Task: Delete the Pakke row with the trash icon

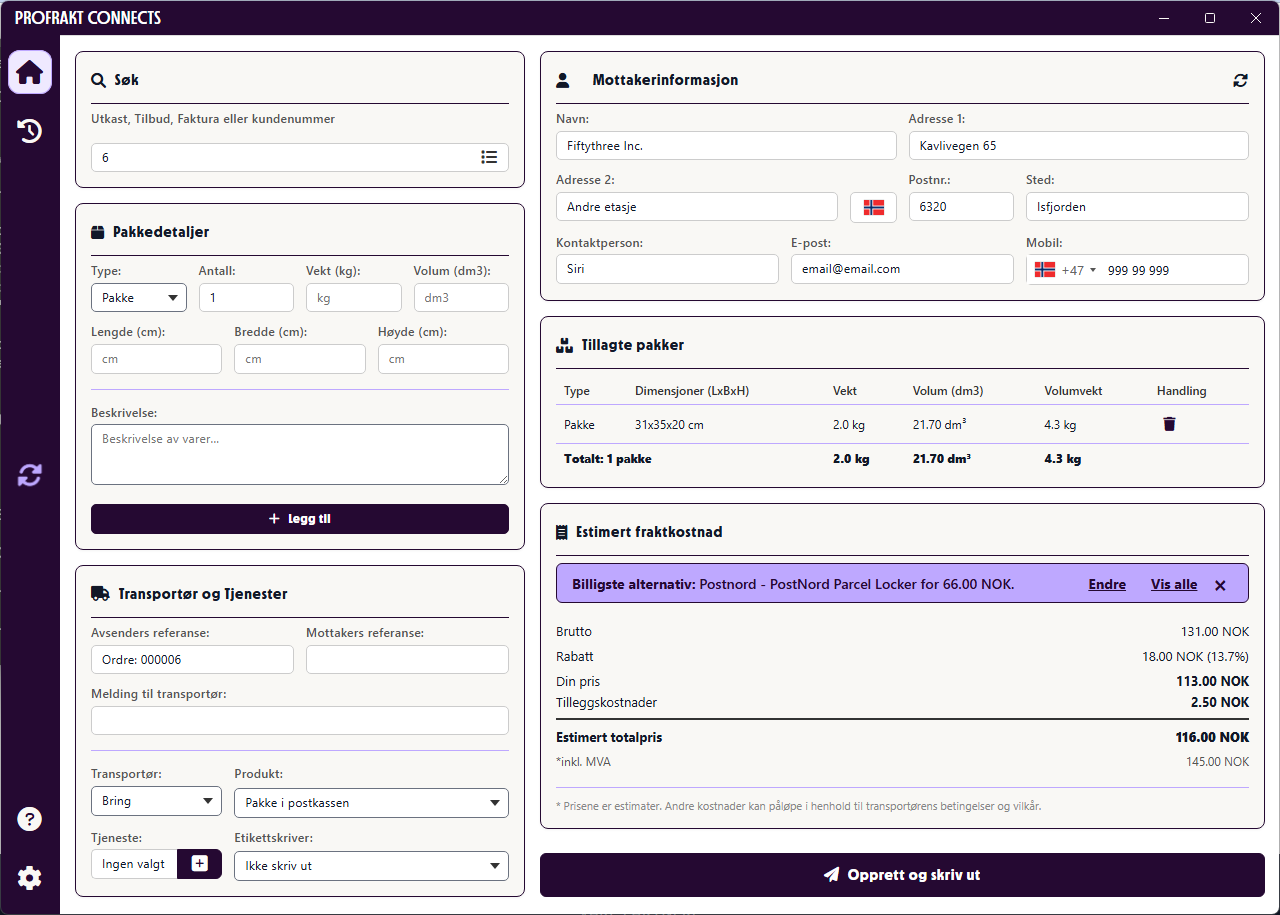Action: 1169,423
